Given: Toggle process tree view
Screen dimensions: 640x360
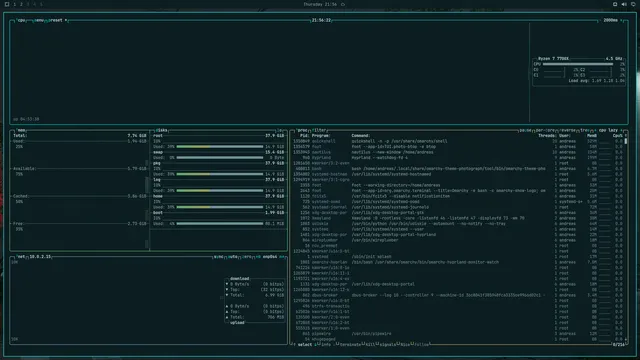Looking at the screenshot, I should [584, 130].
